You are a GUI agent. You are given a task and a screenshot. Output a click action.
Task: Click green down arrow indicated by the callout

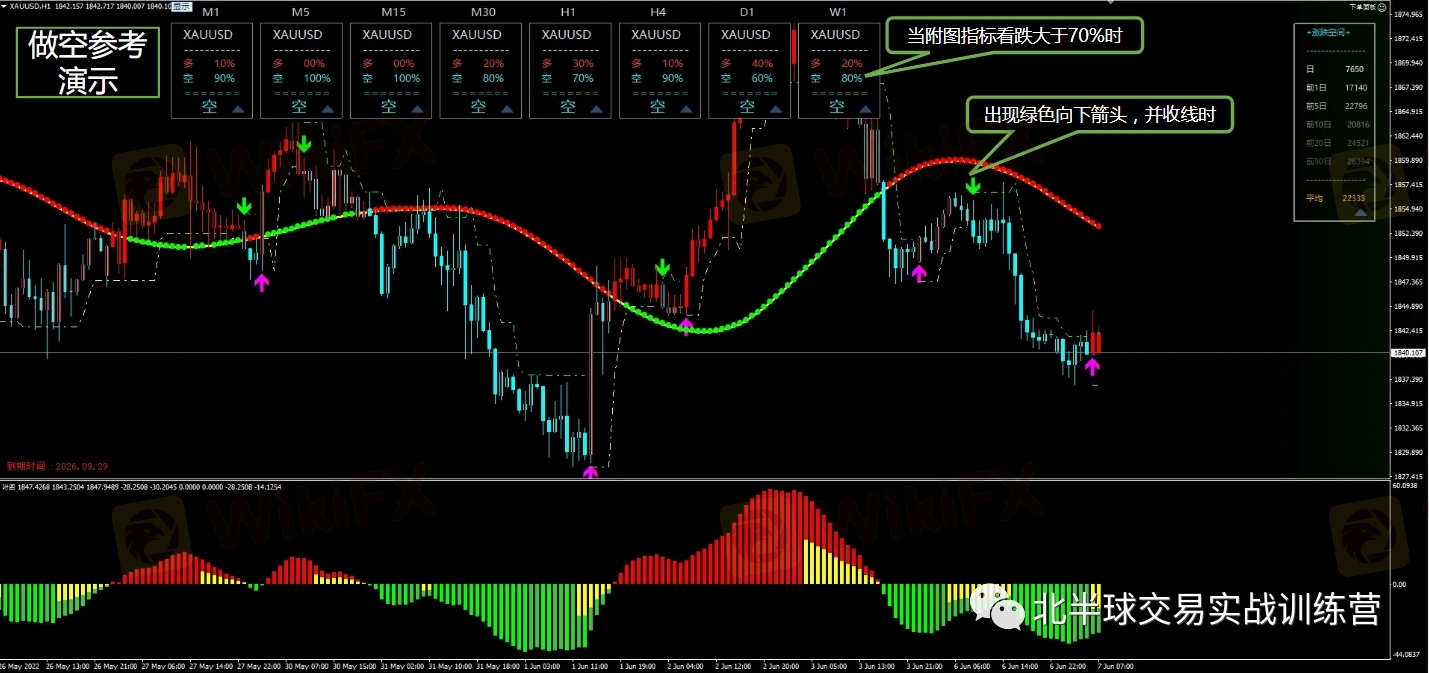point(972,186)
